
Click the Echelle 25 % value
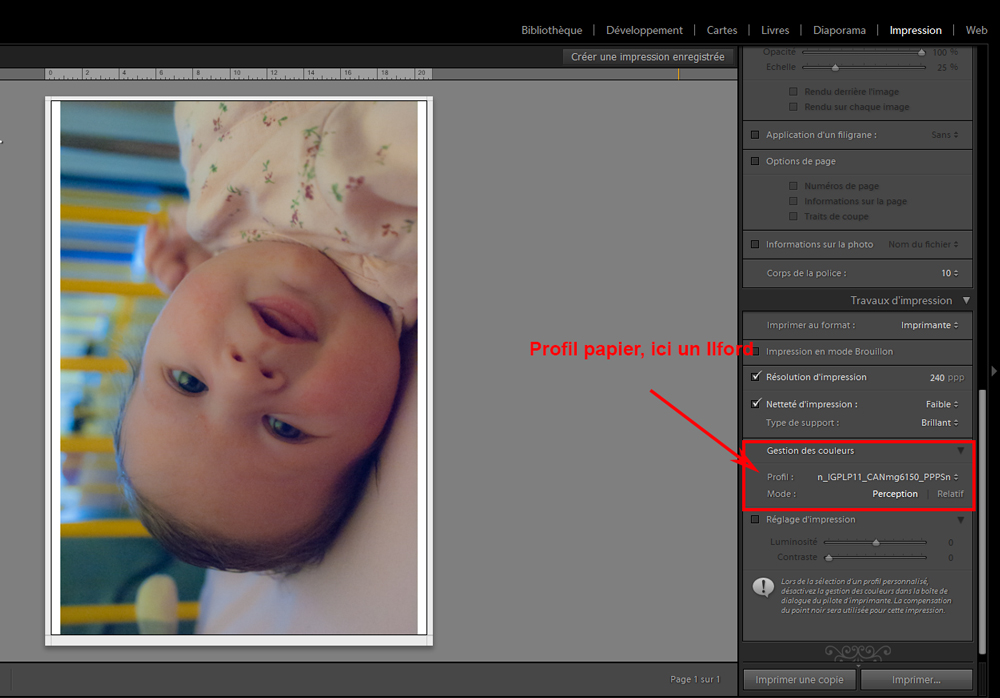[x=947, y=67]
